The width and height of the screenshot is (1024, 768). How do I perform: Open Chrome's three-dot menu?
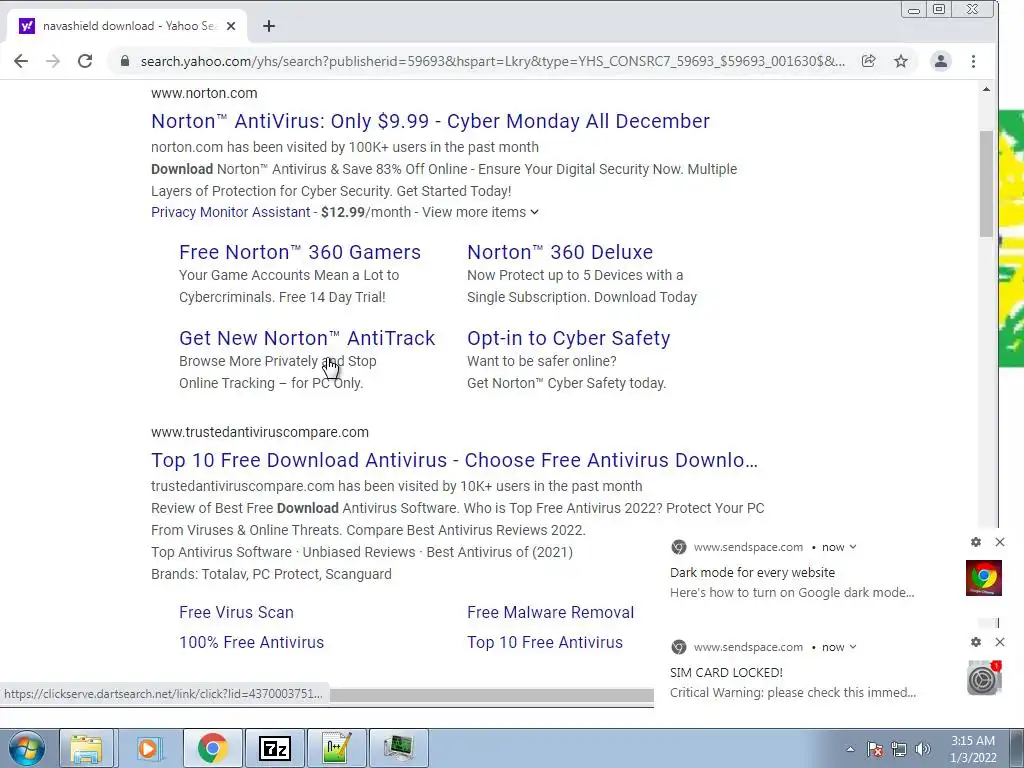973,61
